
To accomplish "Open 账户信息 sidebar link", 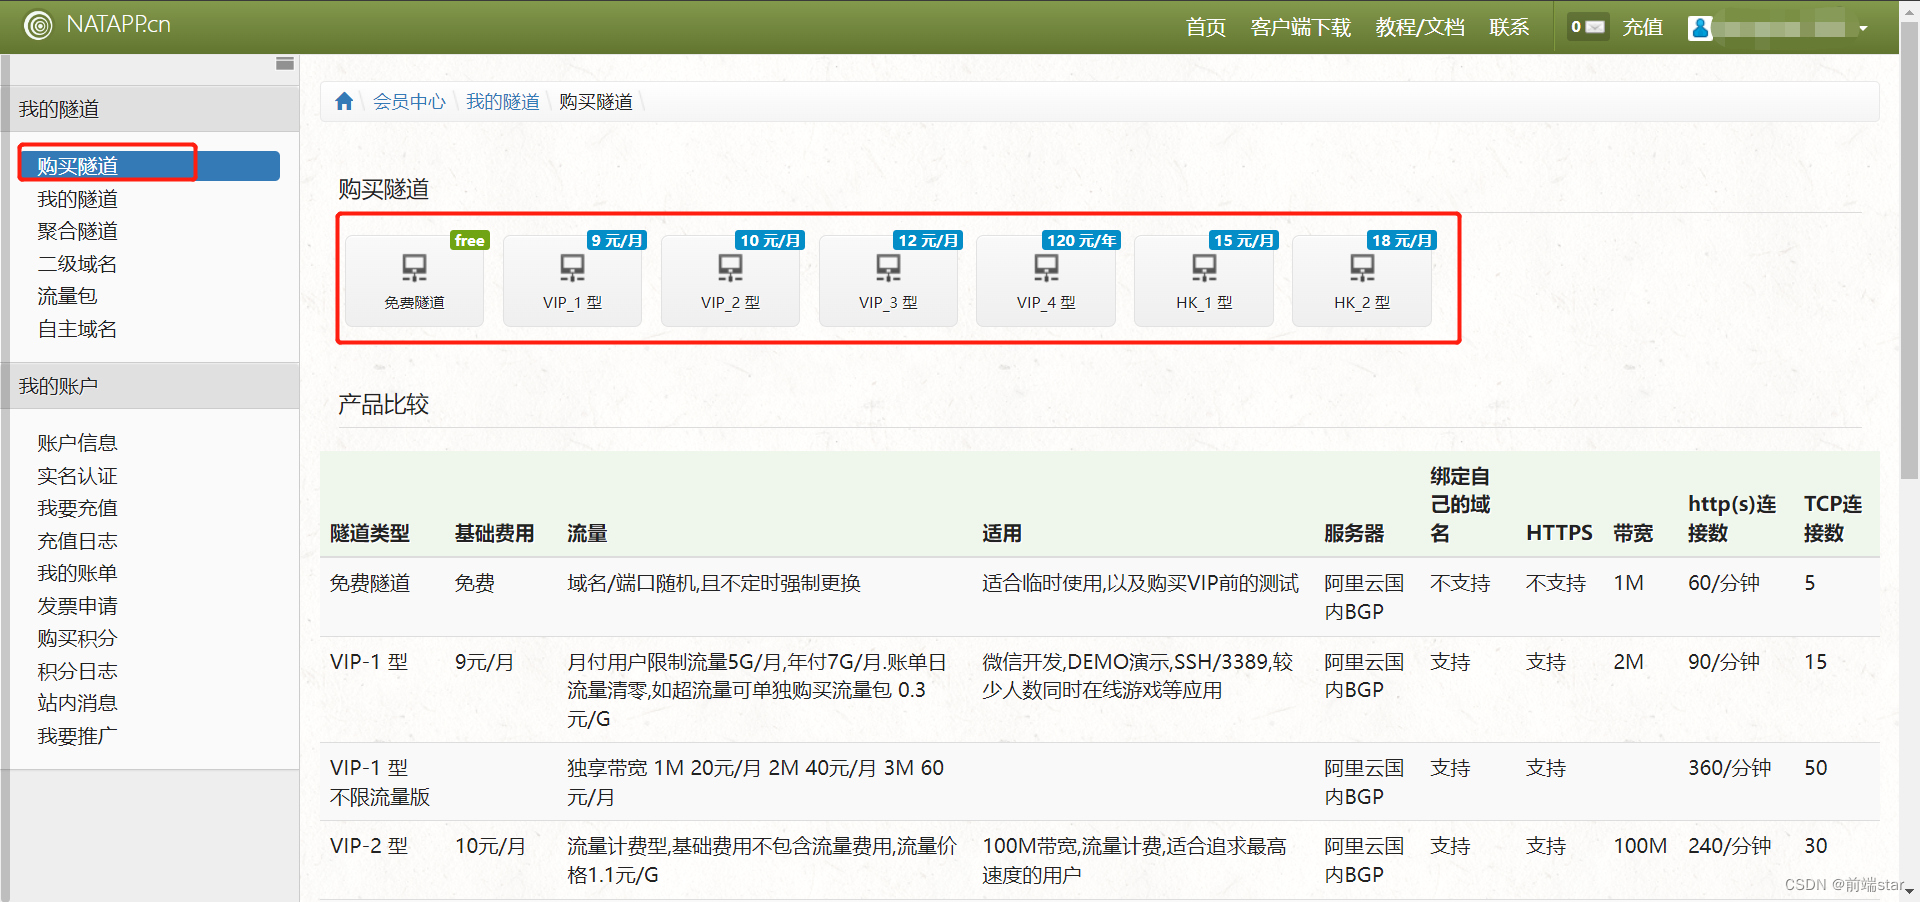I will (77, 443).
